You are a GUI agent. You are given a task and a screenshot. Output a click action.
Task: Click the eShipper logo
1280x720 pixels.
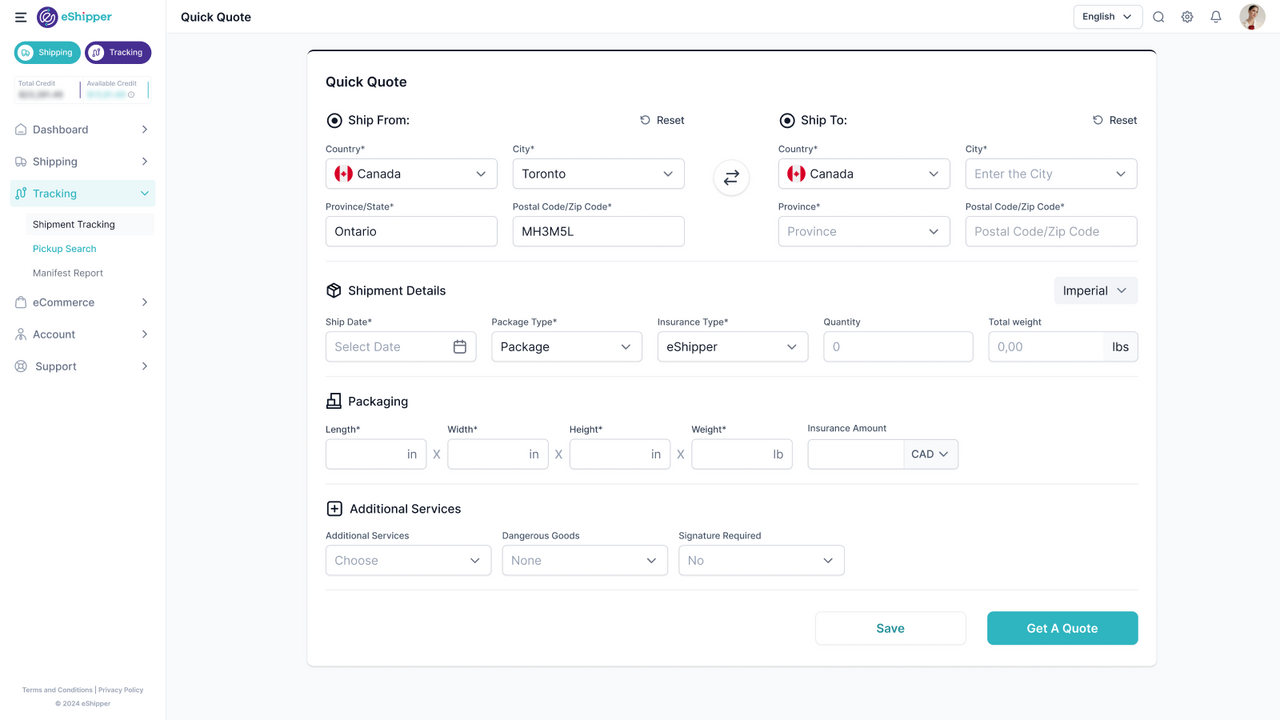tap(75, 17)
